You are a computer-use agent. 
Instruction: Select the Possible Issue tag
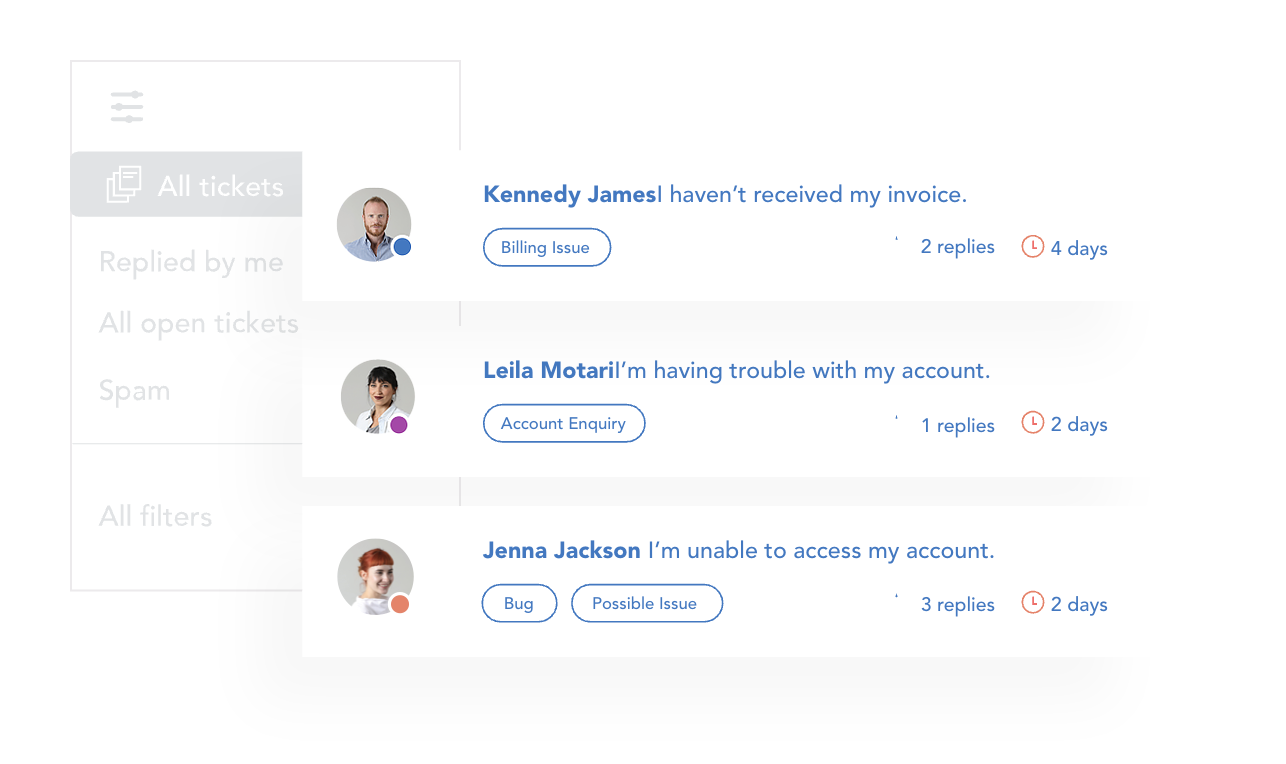646,603
